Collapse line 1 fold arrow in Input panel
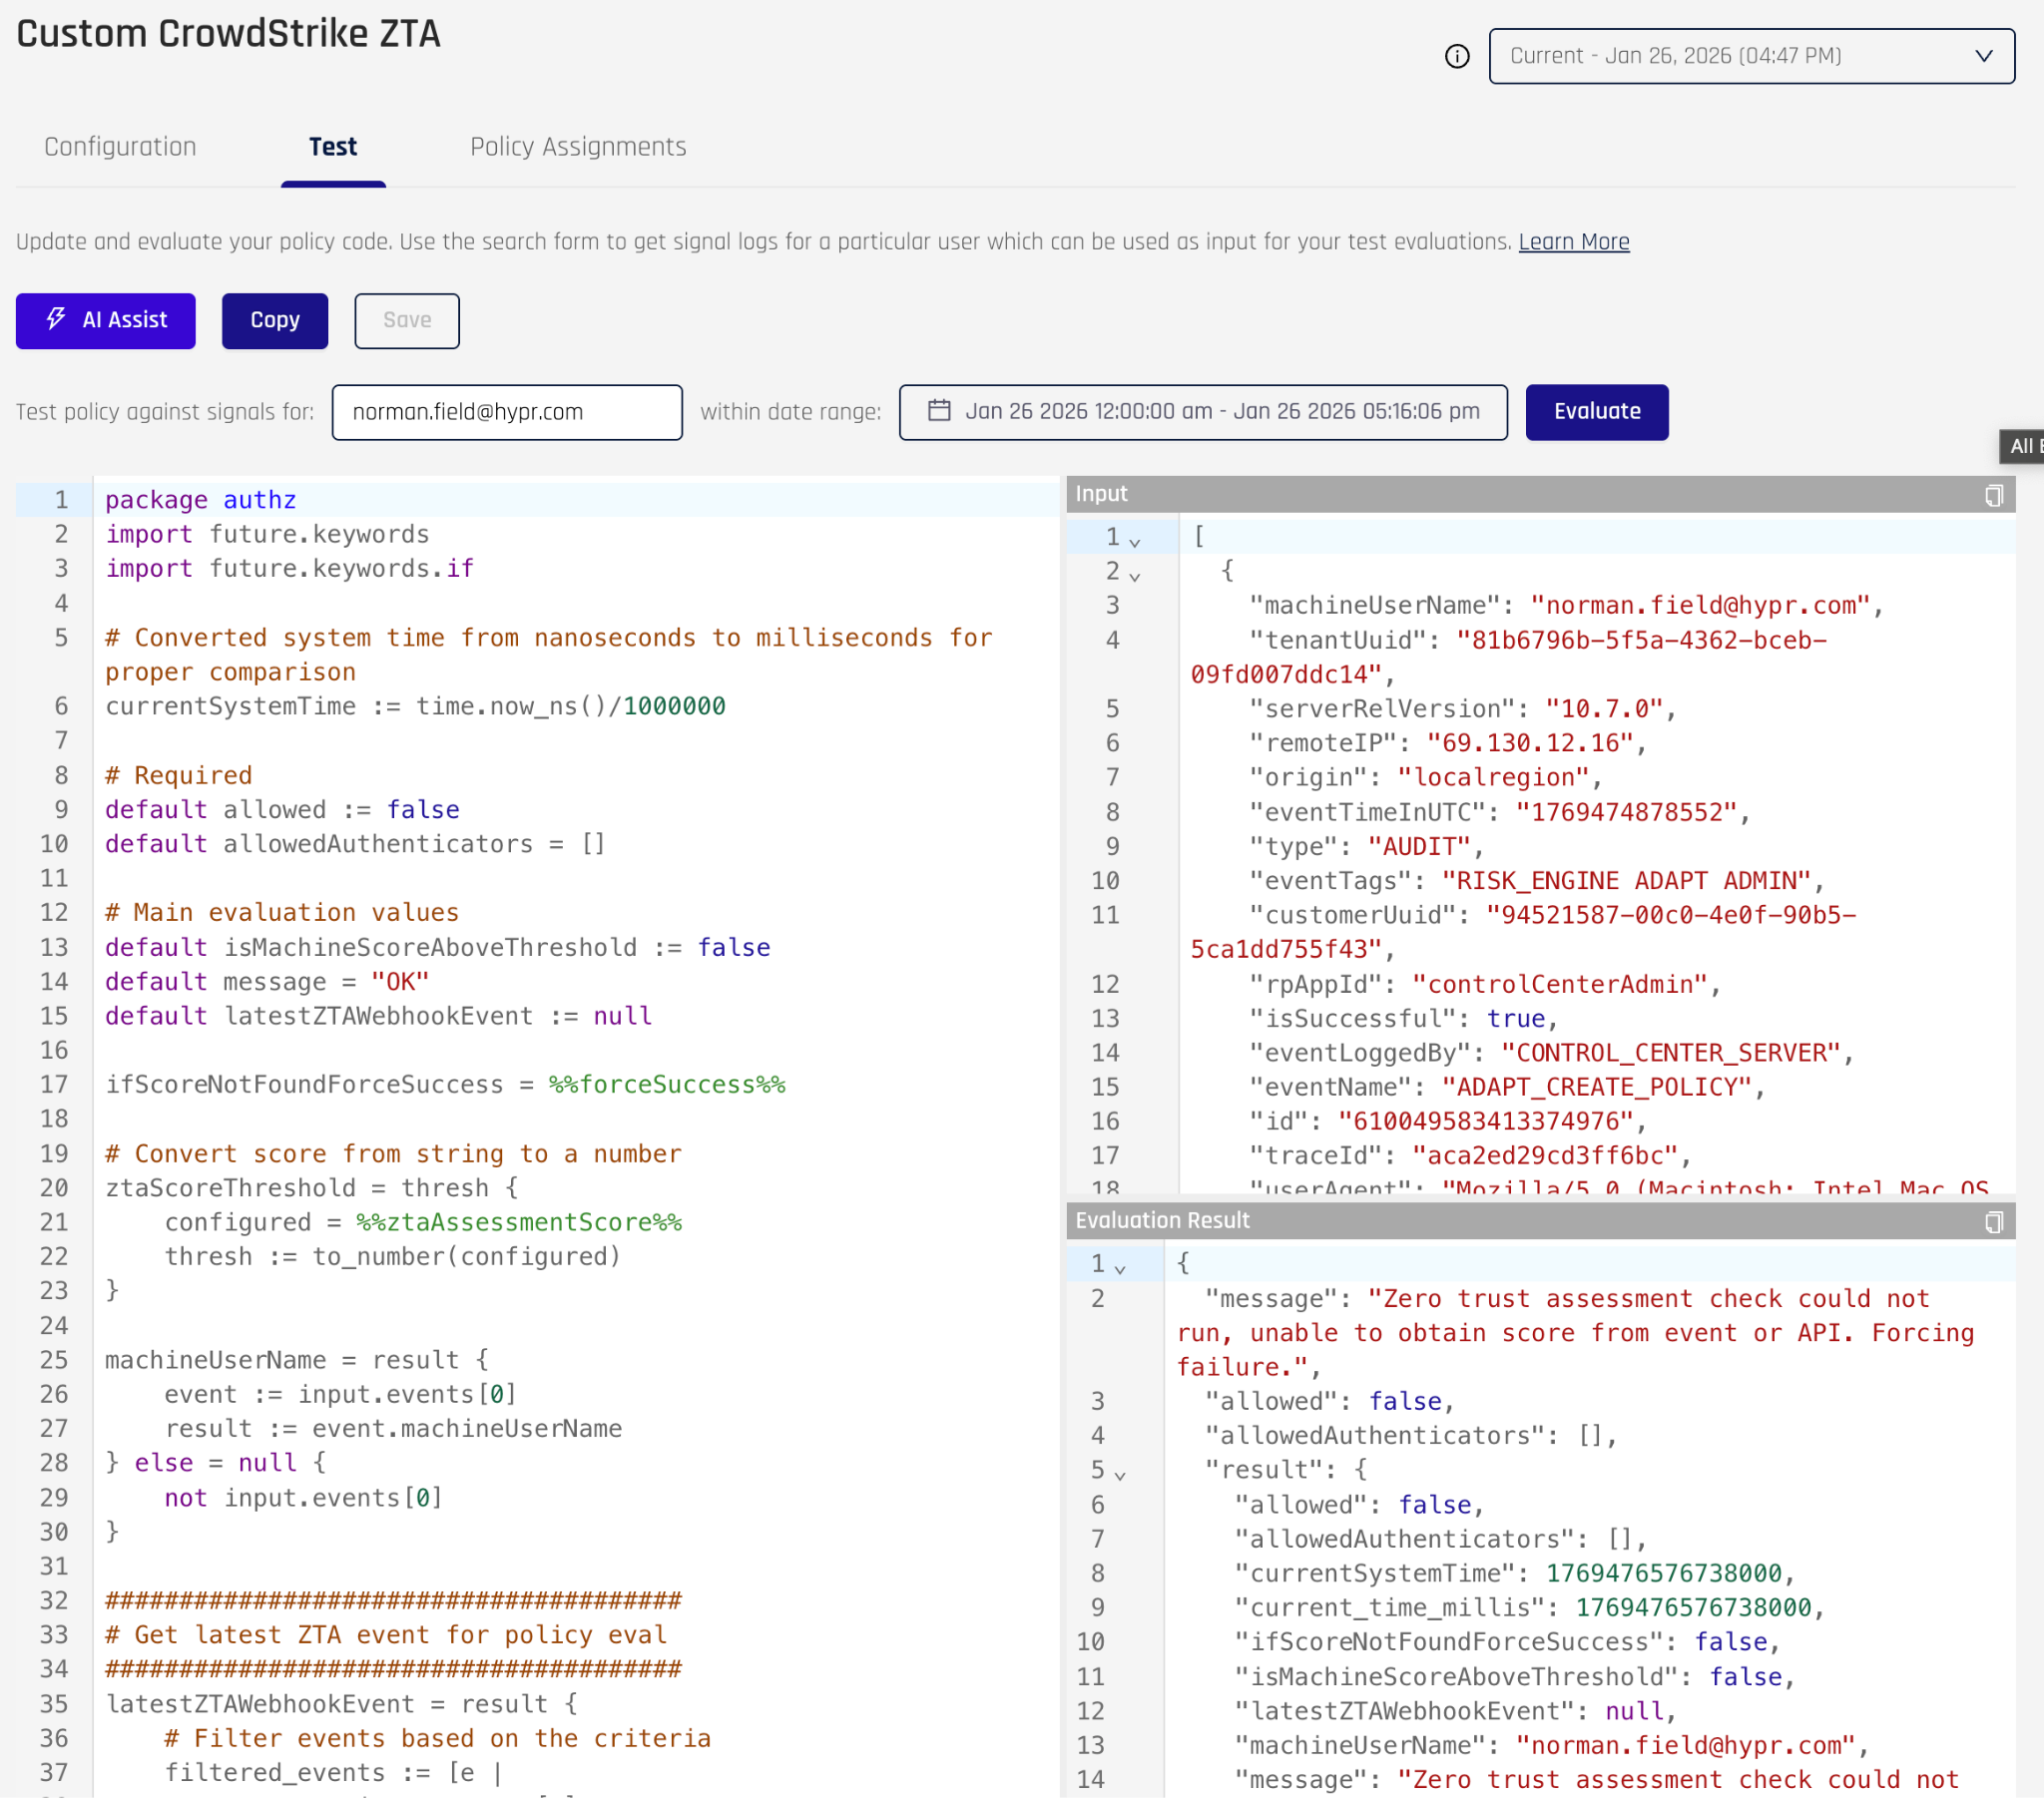The image size is (2044, 1798). coord(1134,541)
